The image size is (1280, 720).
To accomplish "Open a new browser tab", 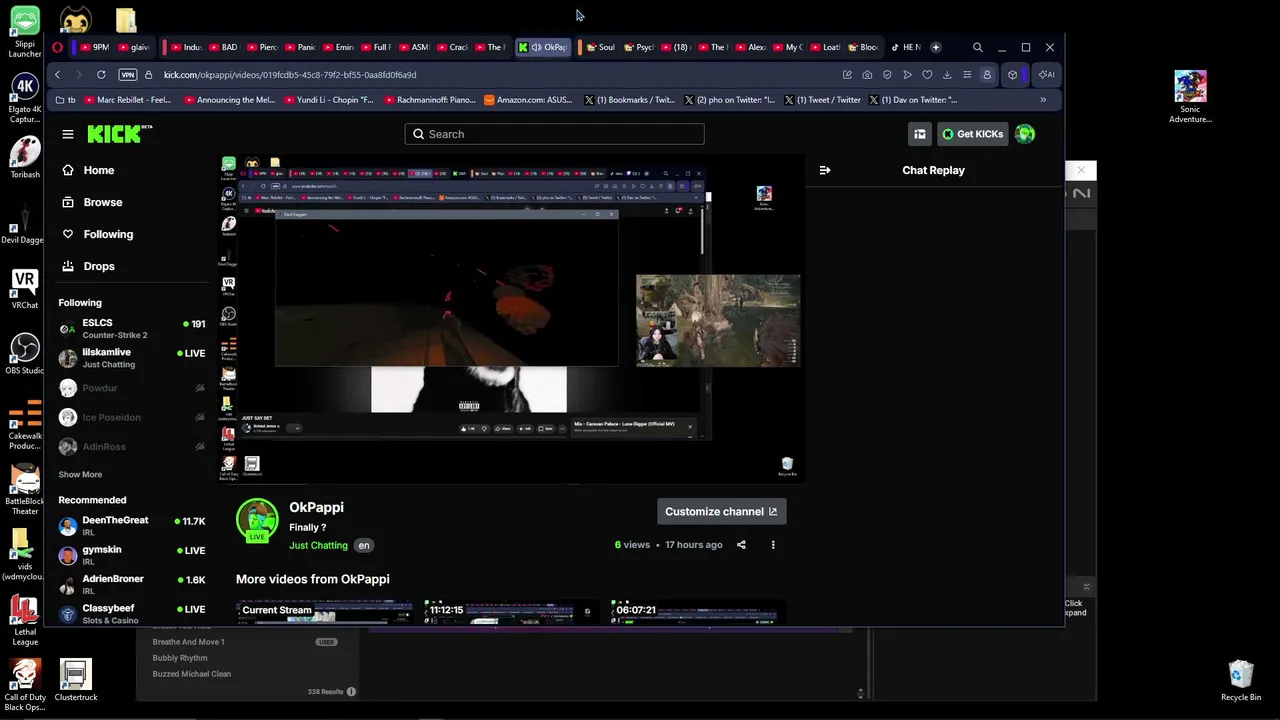I will click(x=936, y=47).
